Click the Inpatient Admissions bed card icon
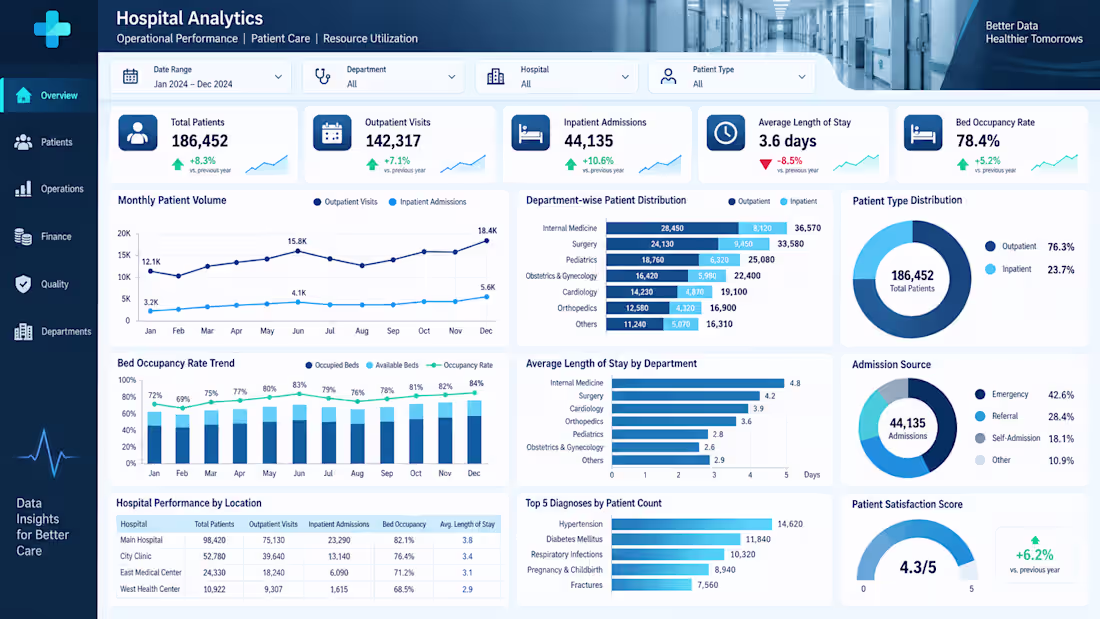The image size is (1100, 619). 530,133
